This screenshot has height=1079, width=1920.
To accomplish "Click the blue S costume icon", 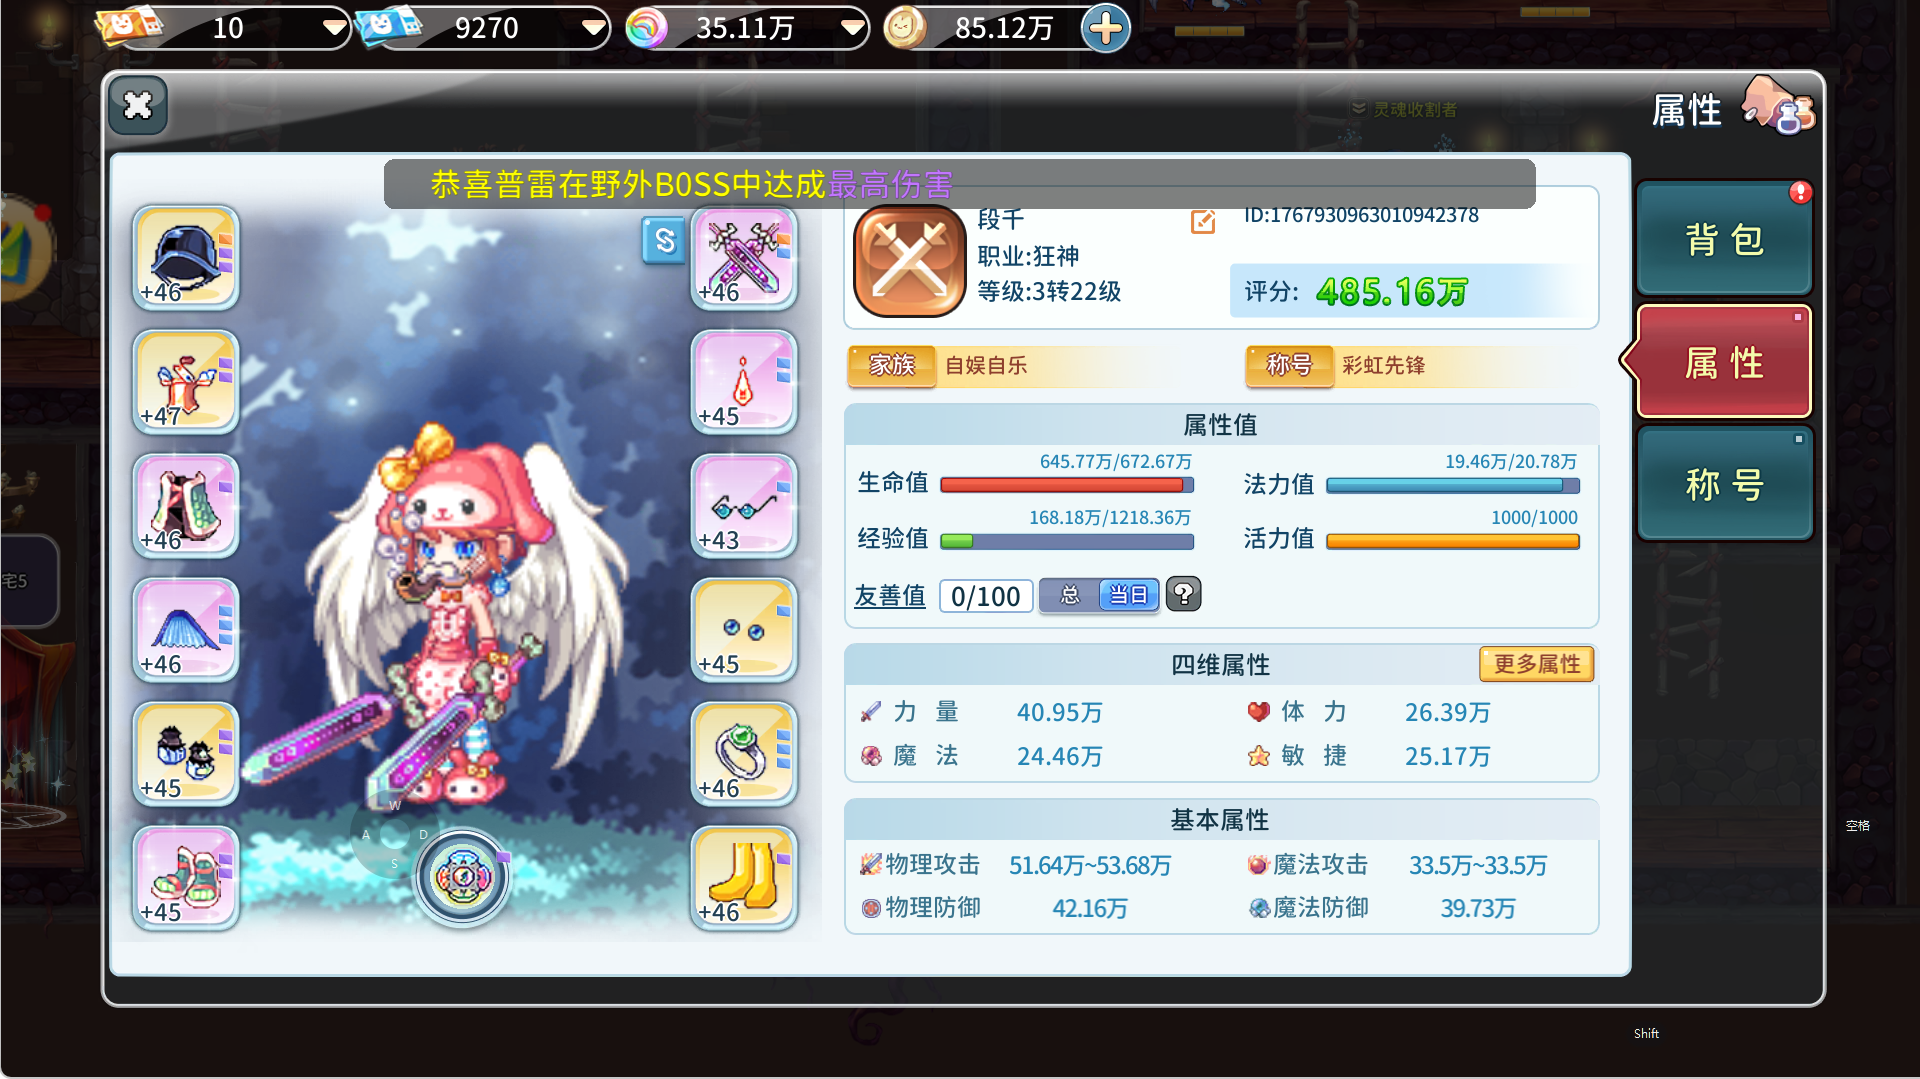I will (x=664, y=240).
